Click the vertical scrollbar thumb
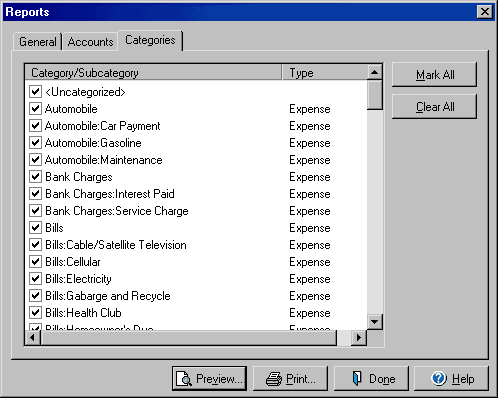Screen dimensions: 498x398 coord(375,95)
